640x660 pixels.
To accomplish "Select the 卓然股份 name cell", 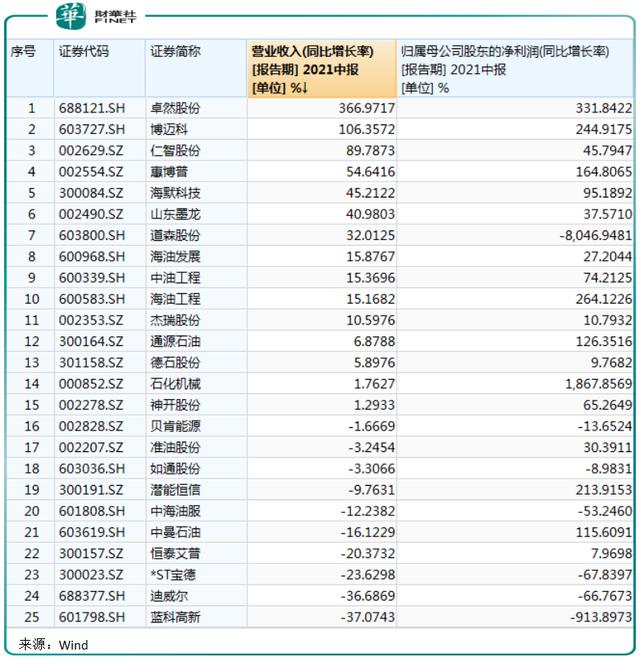I will [x=175, y=109].
